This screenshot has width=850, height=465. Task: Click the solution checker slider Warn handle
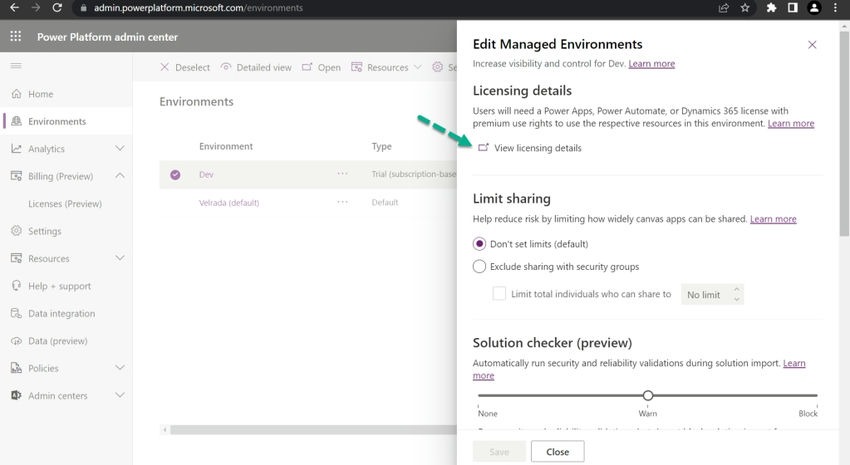point(648,396)
